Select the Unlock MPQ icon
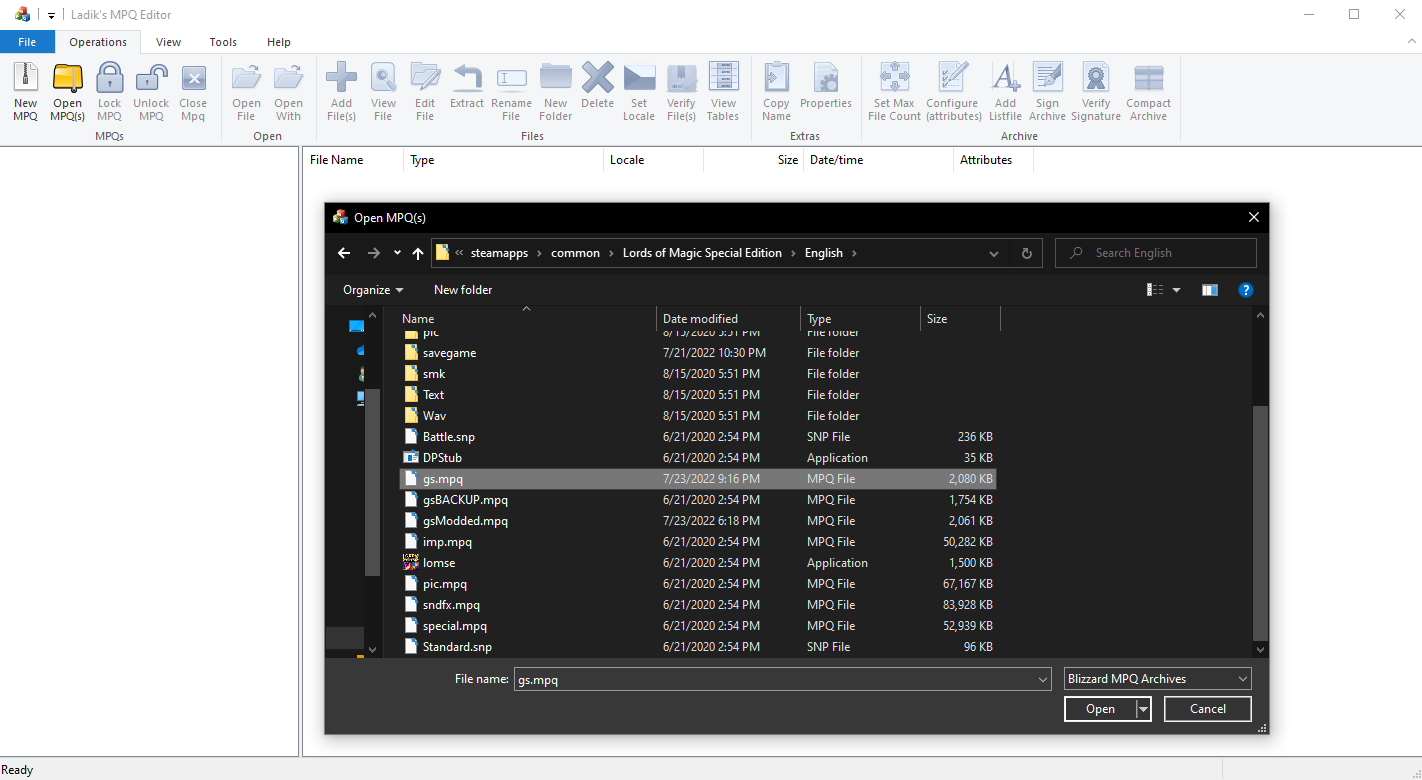The height and width of the screenshot is (780, 1422). coord(151,78)
